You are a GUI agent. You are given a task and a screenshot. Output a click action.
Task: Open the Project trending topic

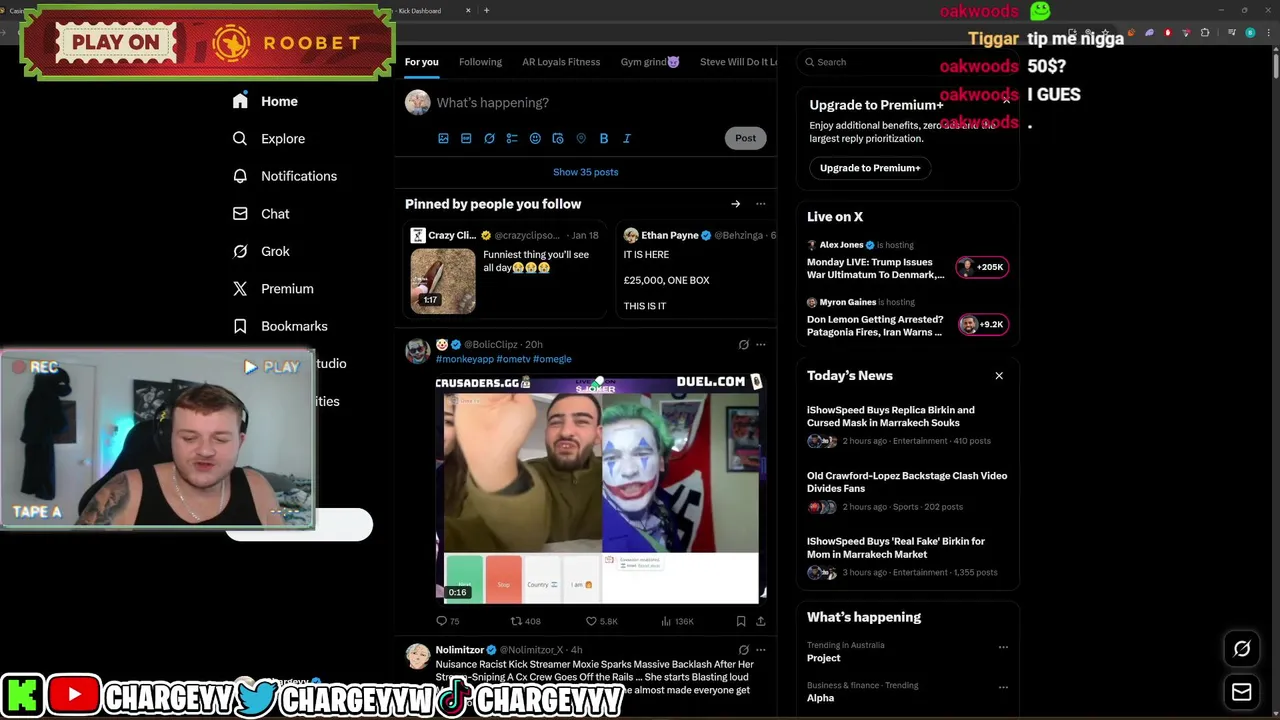[824, 658]
